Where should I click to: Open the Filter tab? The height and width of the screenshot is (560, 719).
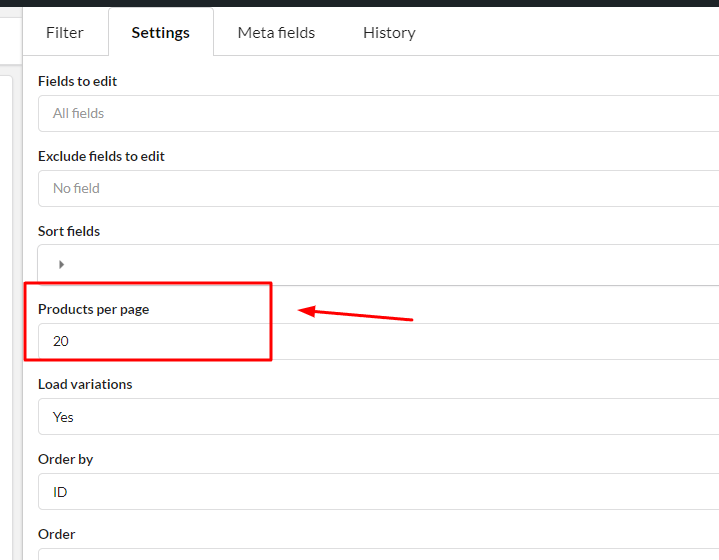click(x=65, y=33)
